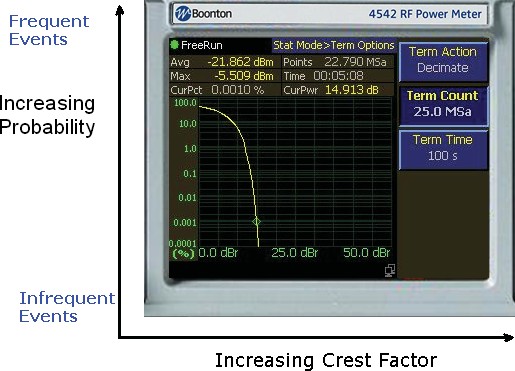Image resolution: width=515 pixels, height=371 pixels.
Task: Click the CurPct value 0.0010 %
Action: 237,90
